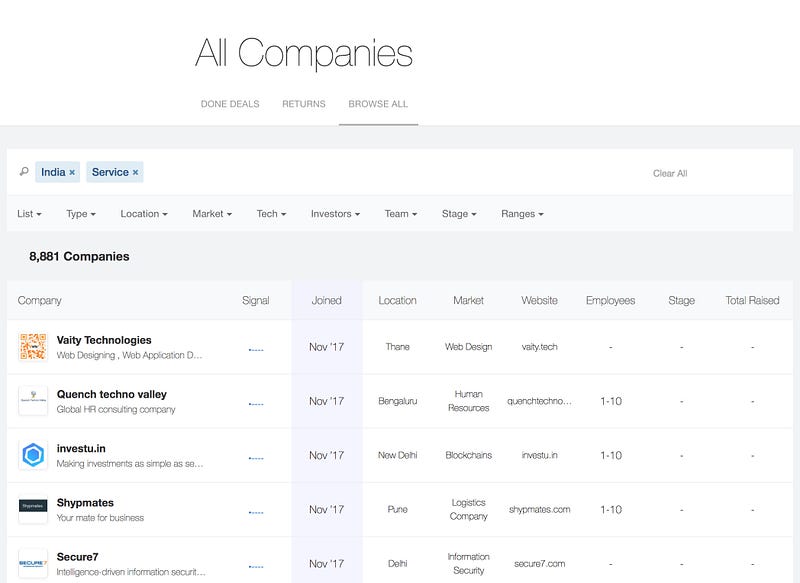Remove the India filter tag
800x583 pixels.
pos(72,172)
